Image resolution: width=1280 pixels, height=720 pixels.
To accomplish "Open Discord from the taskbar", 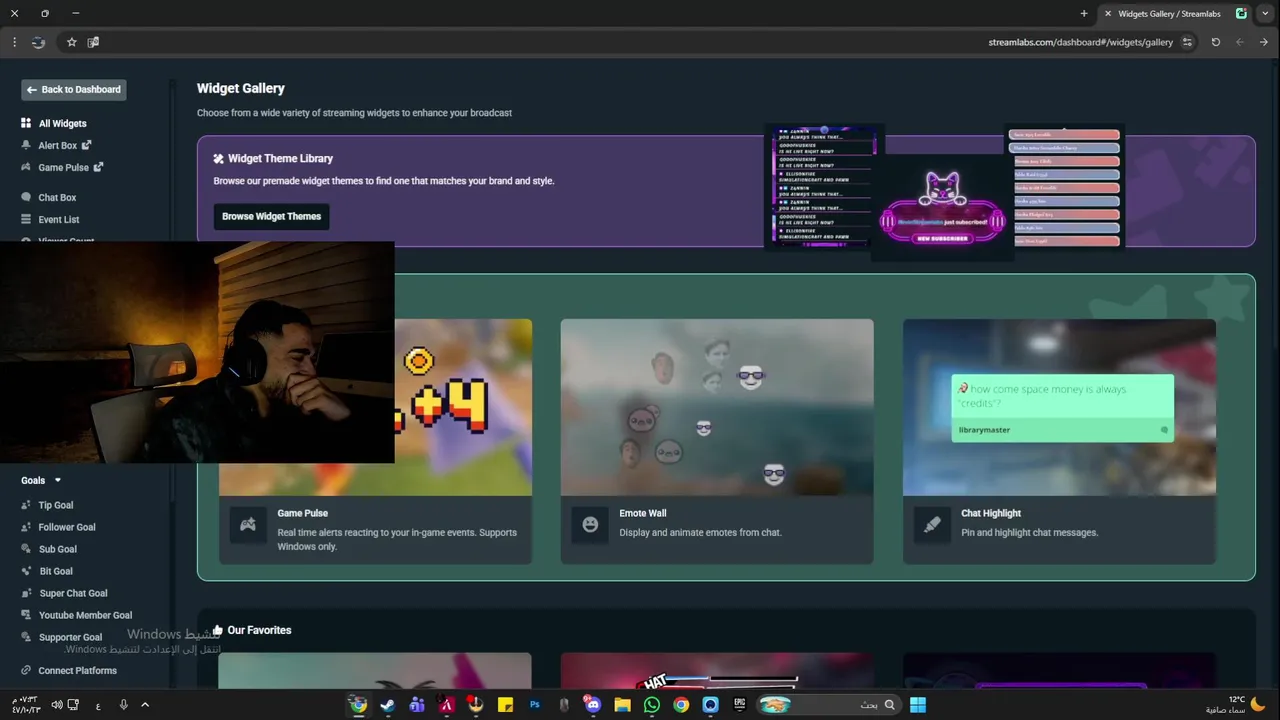I will click(x=593, y=705).
